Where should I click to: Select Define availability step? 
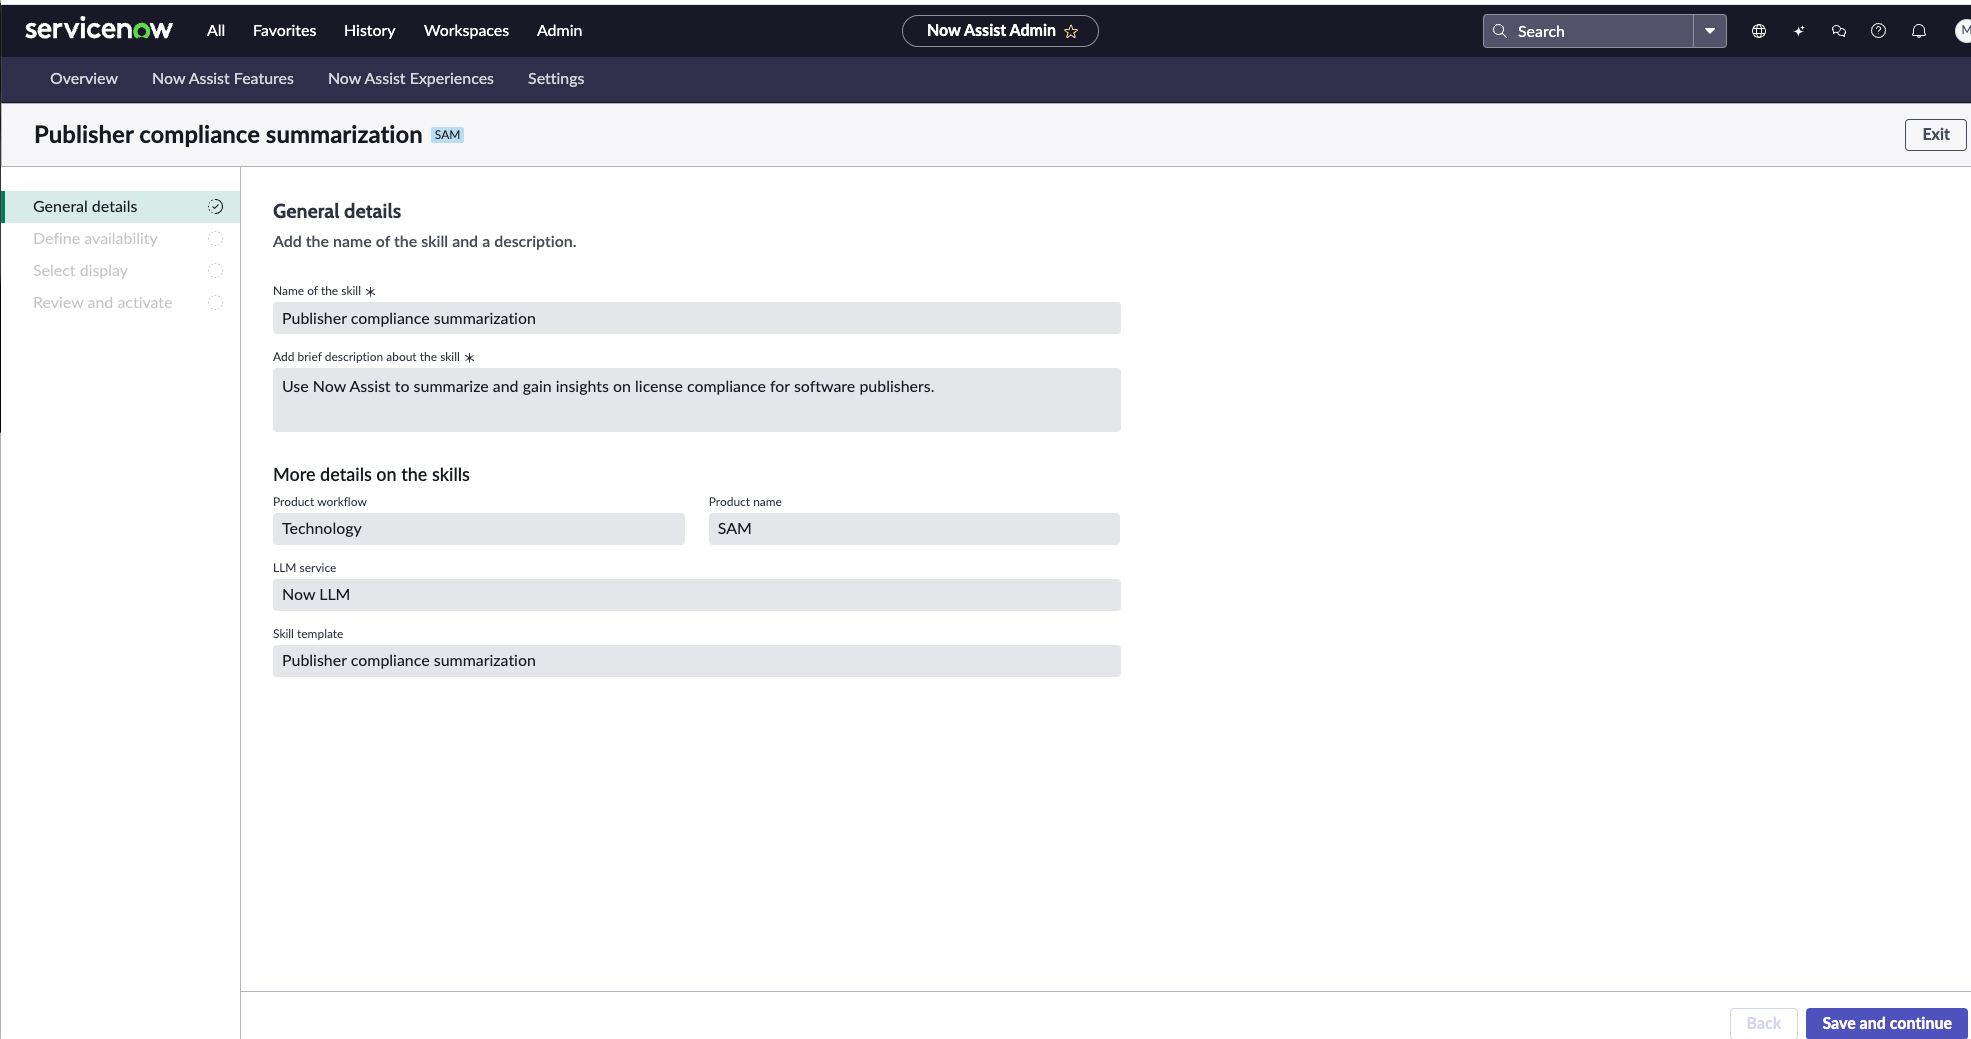(121, 239)
